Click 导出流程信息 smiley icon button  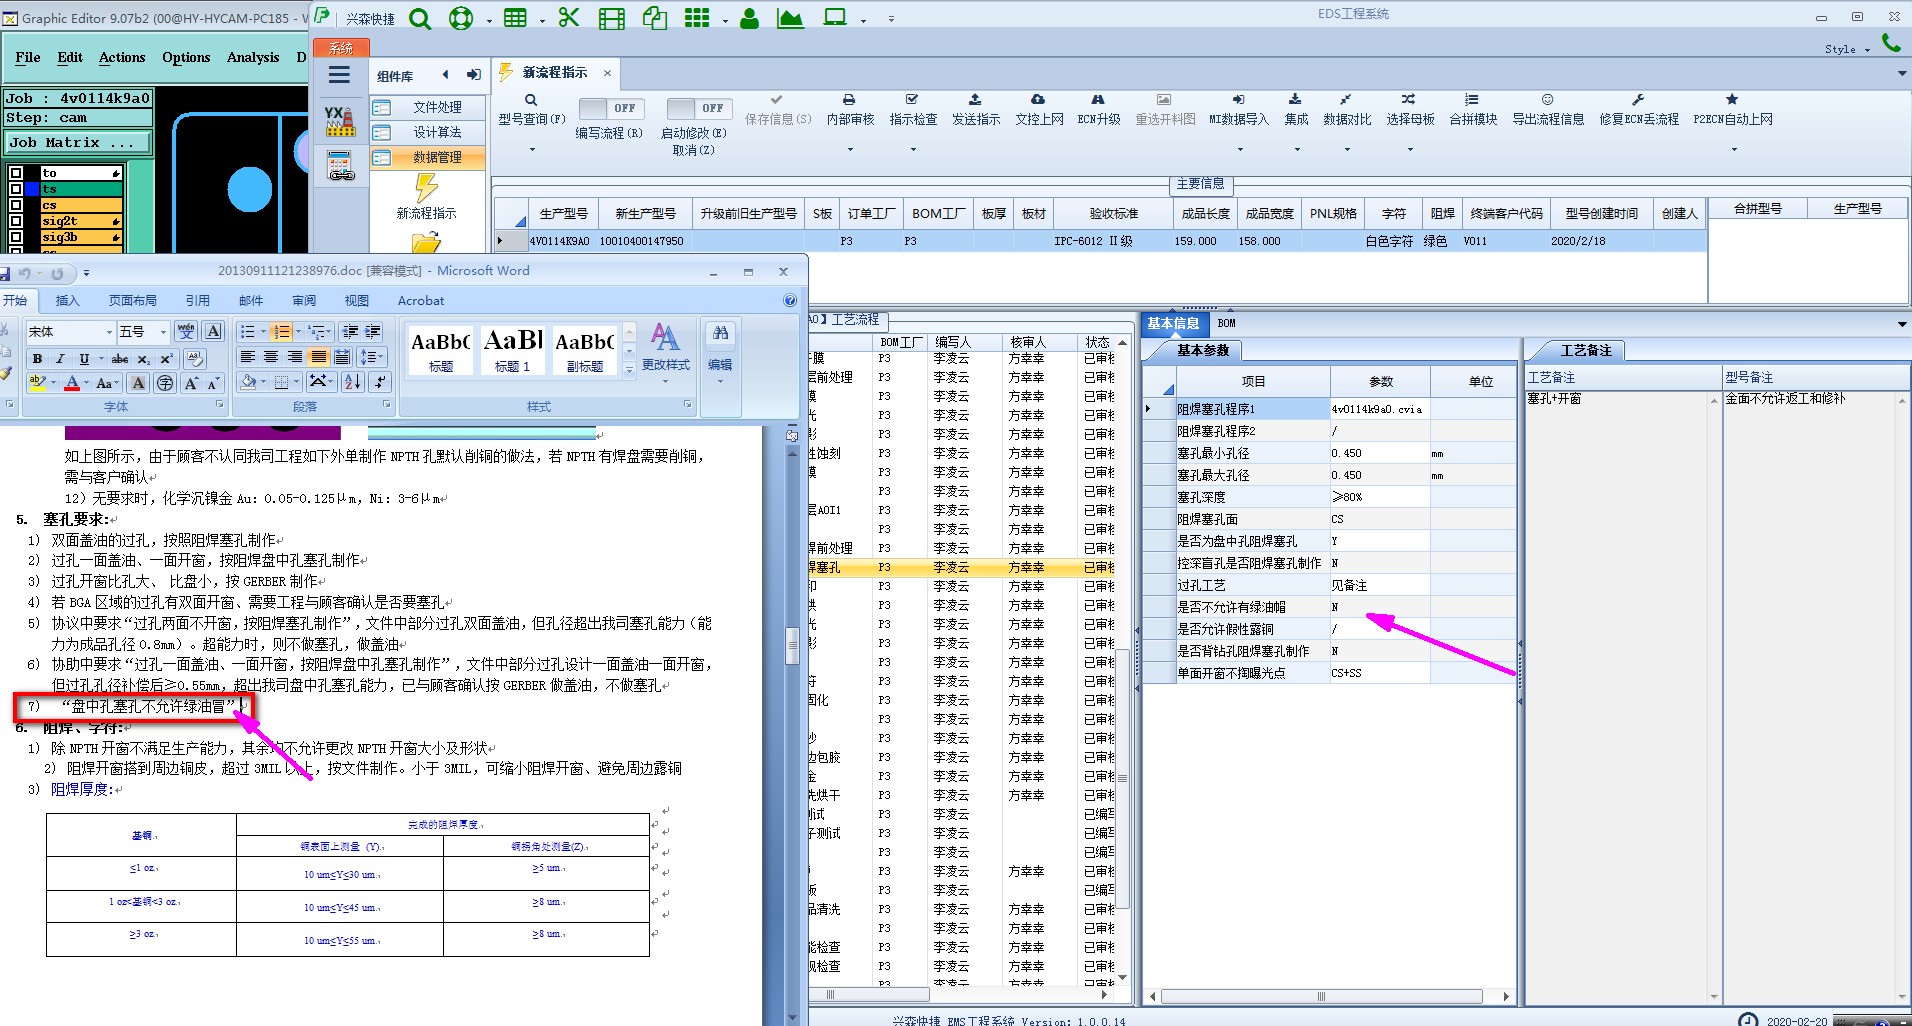(1547, 110)
